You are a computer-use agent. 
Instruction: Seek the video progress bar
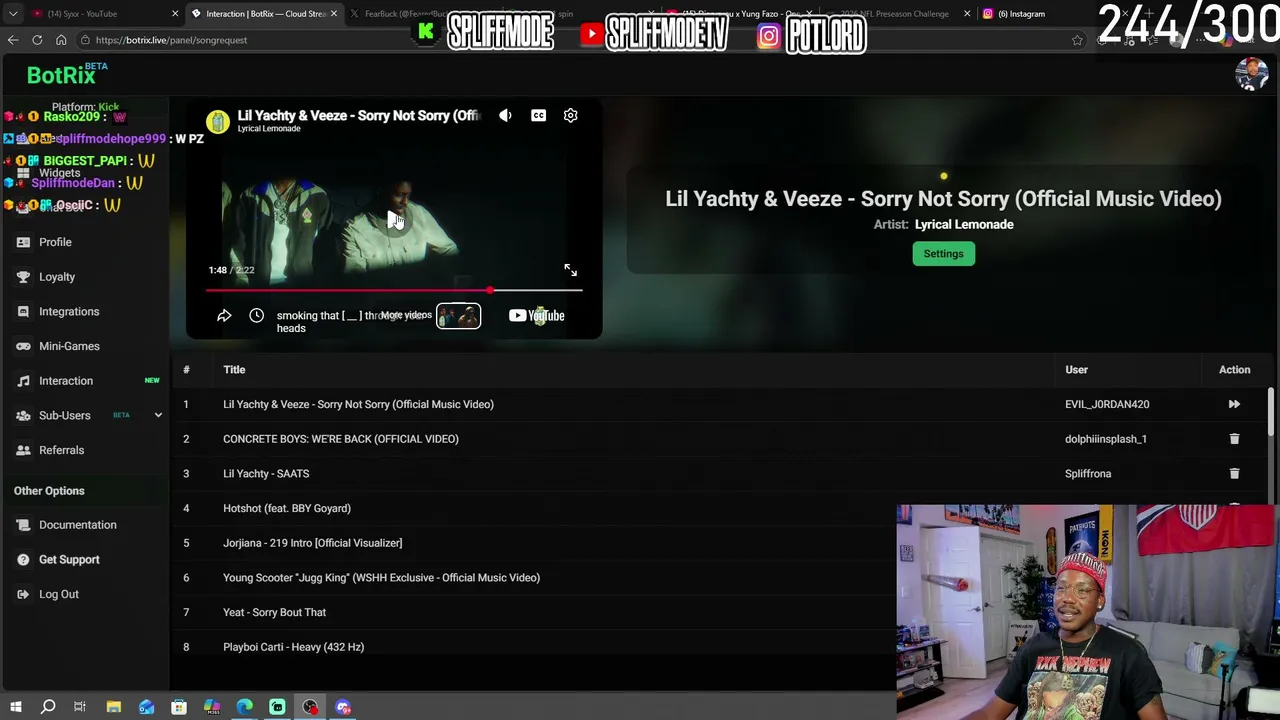[x=394, y=290]
